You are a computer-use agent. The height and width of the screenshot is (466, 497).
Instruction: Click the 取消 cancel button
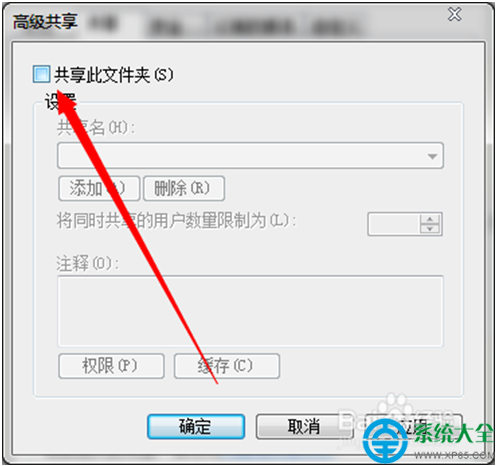304,426
